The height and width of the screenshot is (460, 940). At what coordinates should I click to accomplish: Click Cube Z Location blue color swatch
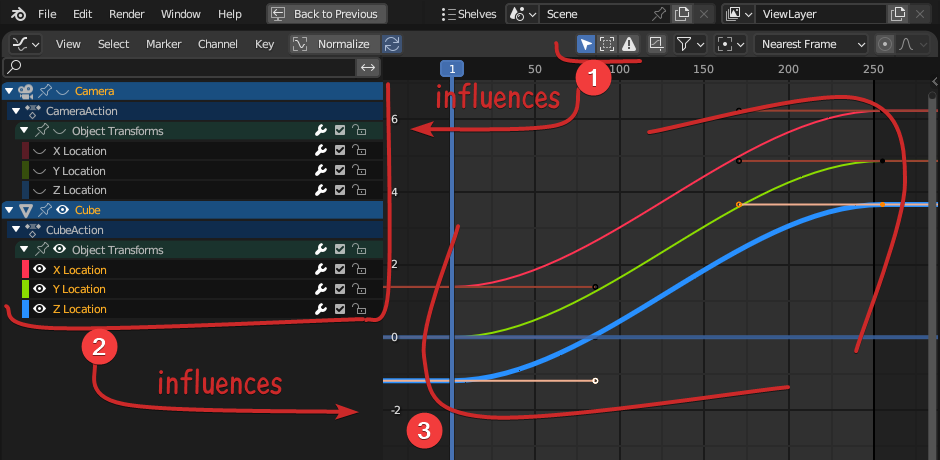(25, 309)
